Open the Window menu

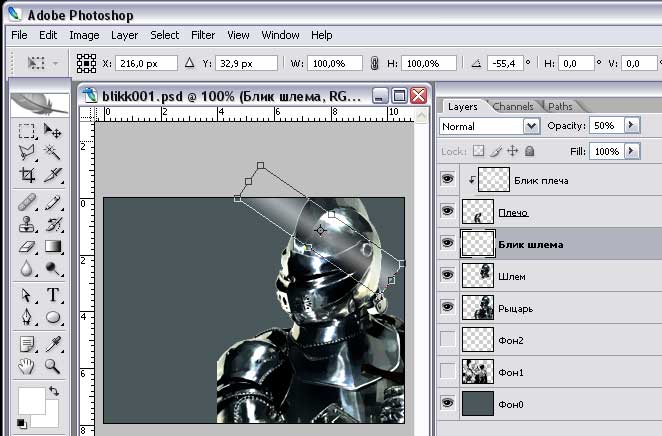click(280, 35)
